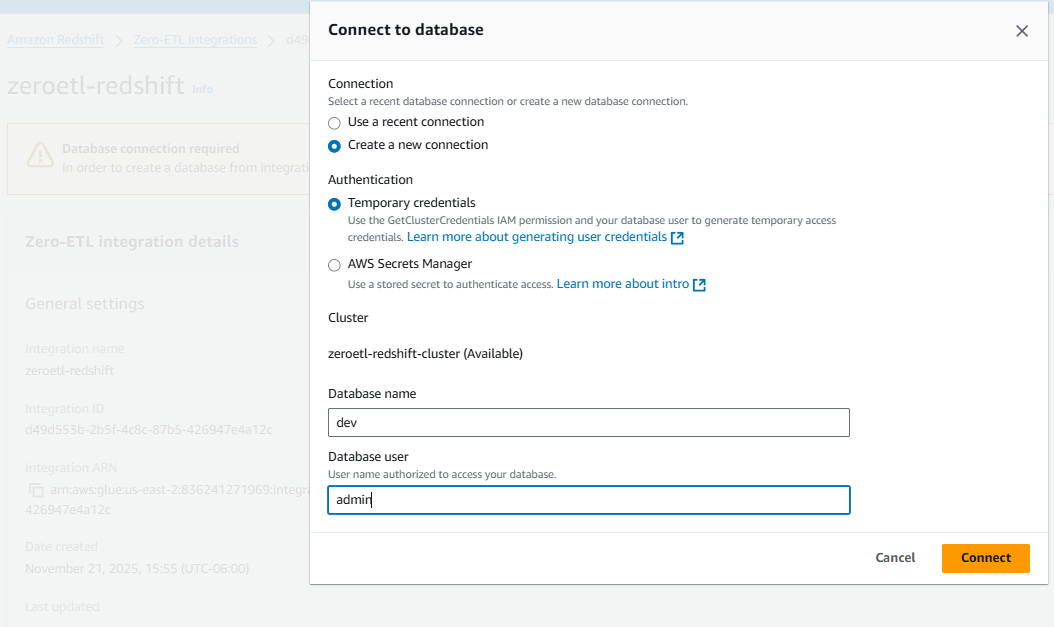Open Learn more about generating user credentials link
Image resolution: width=1054 pixels, height=627 pixels.
(x=536, y=237)
